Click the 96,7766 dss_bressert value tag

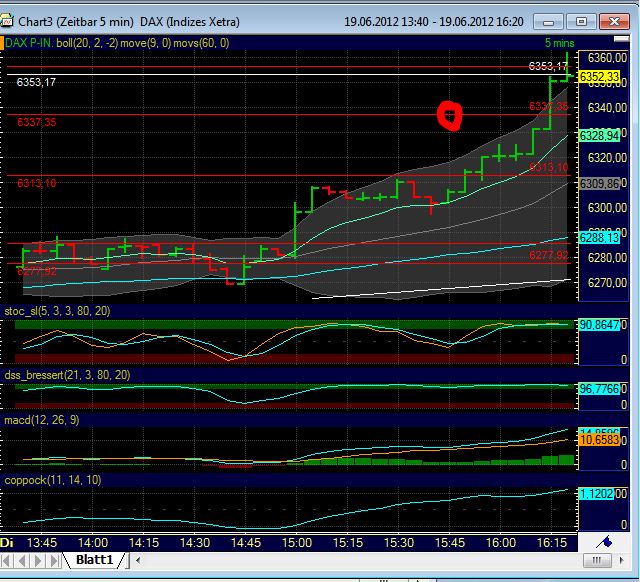(x=599, y=389)
